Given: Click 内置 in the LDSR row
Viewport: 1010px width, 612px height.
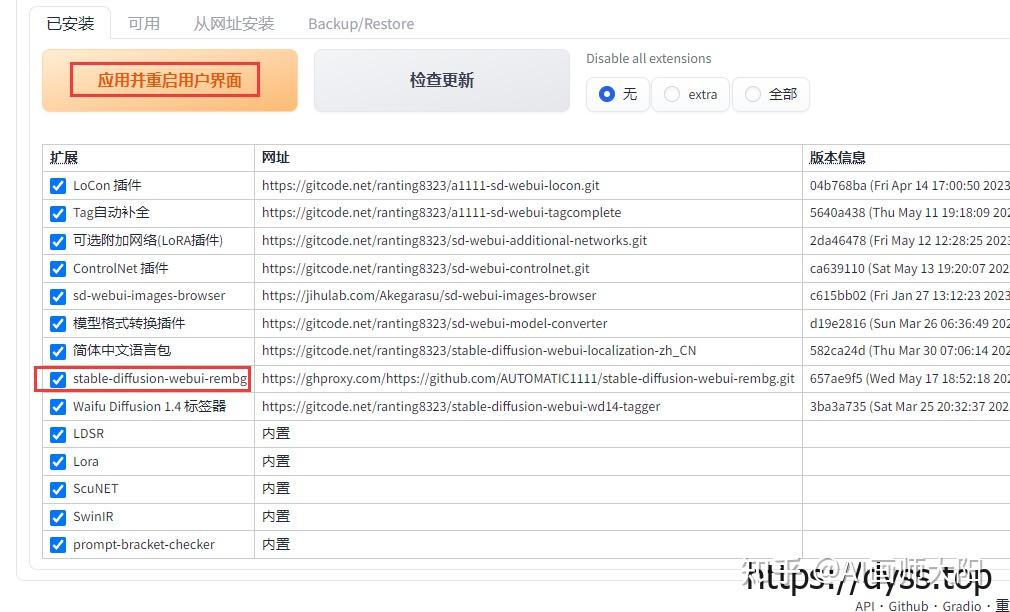Looking at the screenshot, I should pyautogui.click(x=276, y=434).
